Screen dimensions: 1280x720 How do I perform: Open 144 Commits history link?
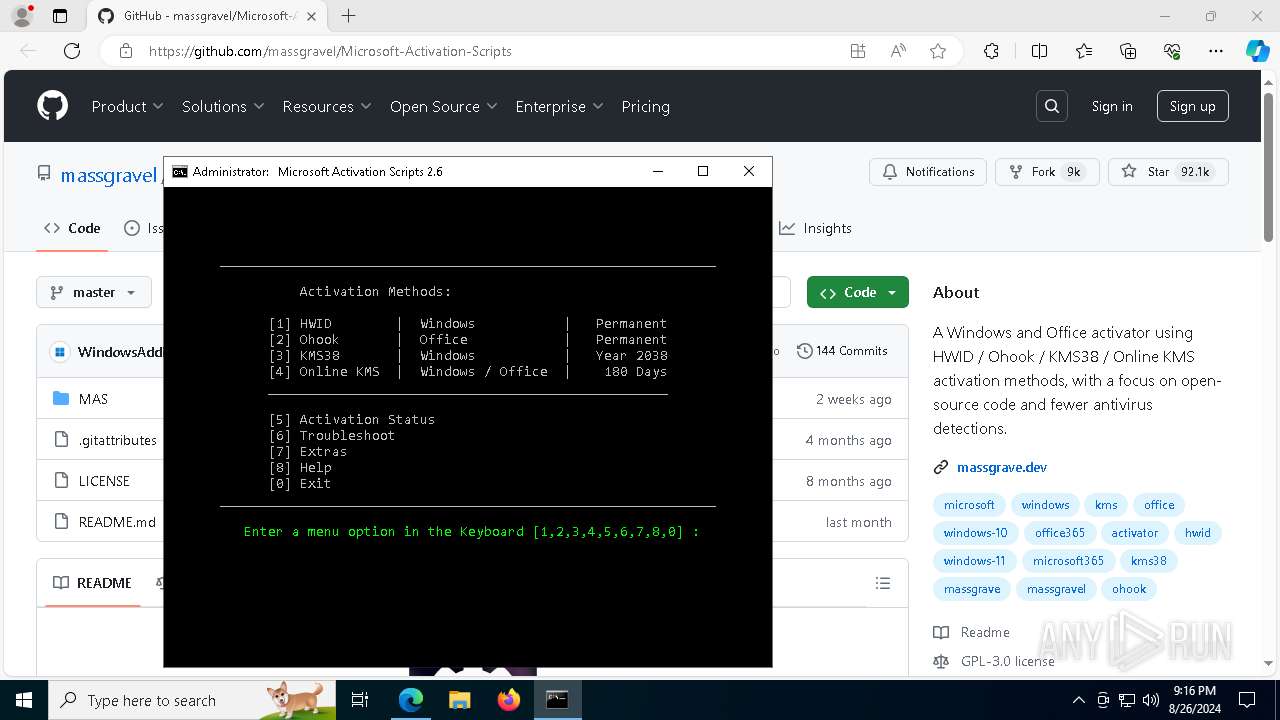coord(842,351)
